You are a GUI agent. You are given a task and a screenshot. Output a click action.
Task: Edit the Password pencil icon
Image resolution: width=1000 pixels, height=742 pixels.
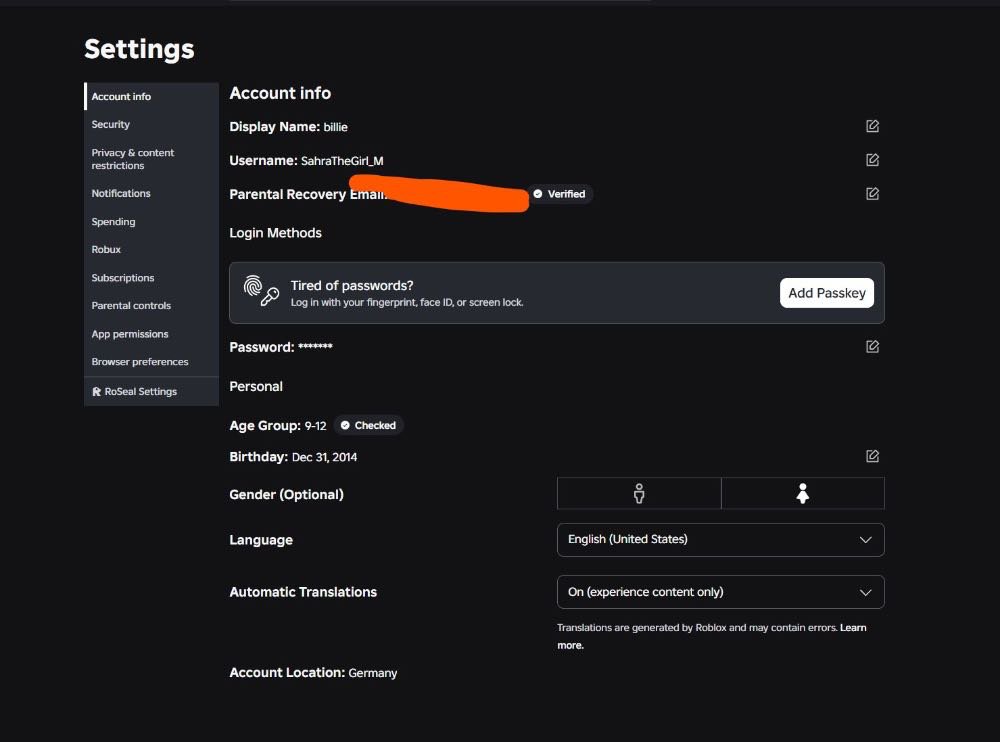872,346
